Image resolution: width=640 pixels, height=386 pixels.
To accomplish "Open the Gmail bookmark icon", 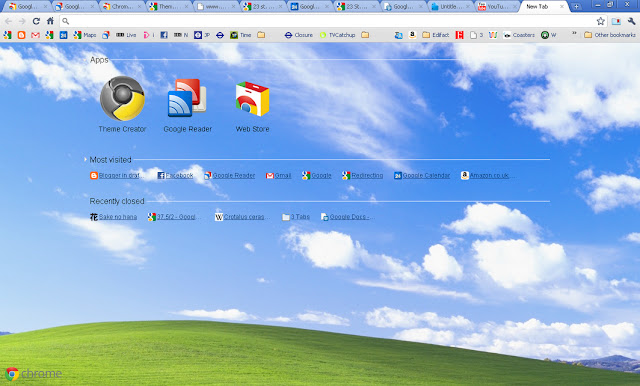I will (x=36, y=35).
